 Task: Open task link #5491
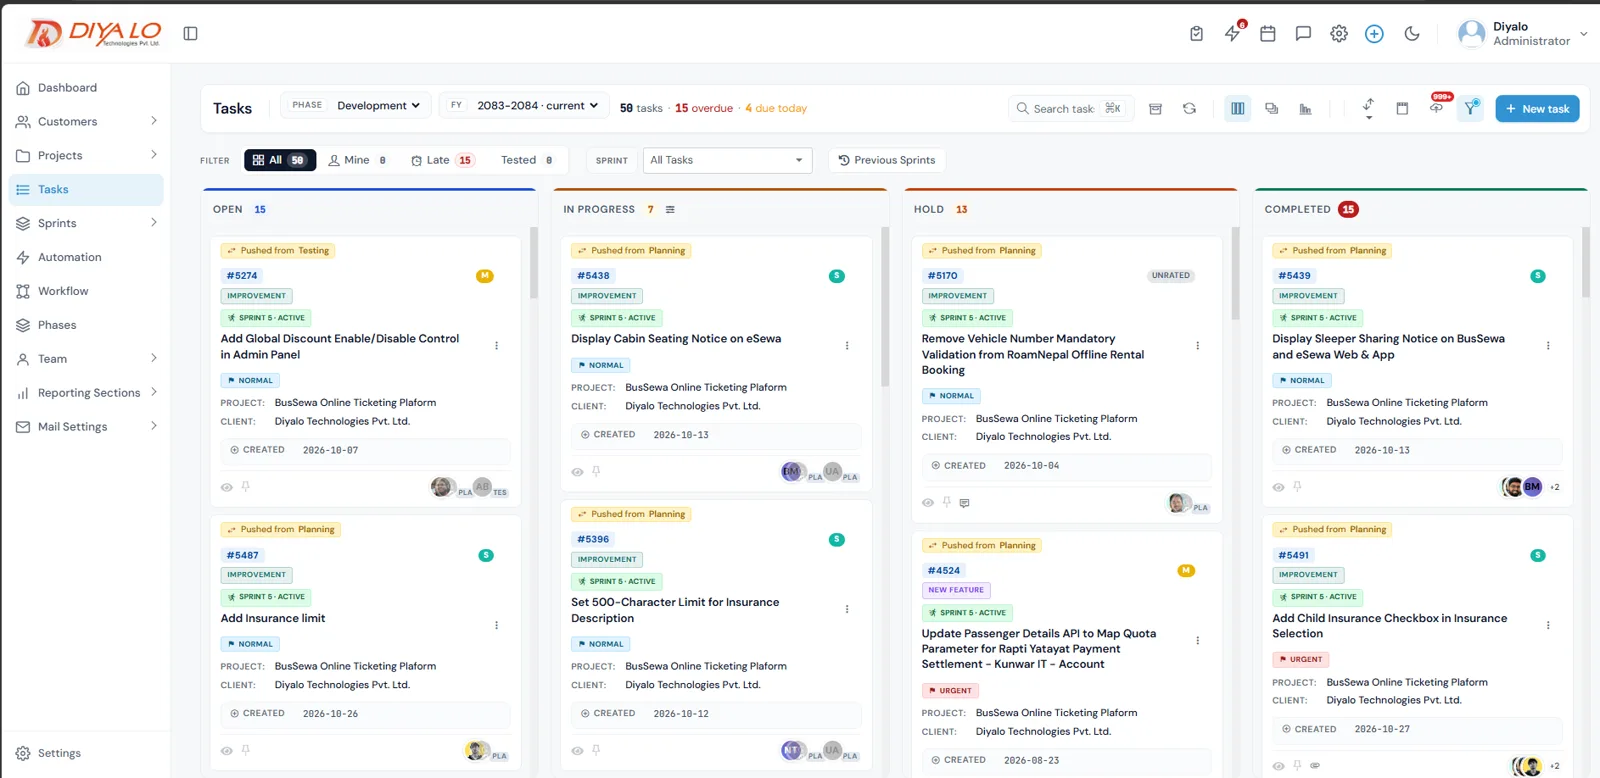tap(1294, 555)
